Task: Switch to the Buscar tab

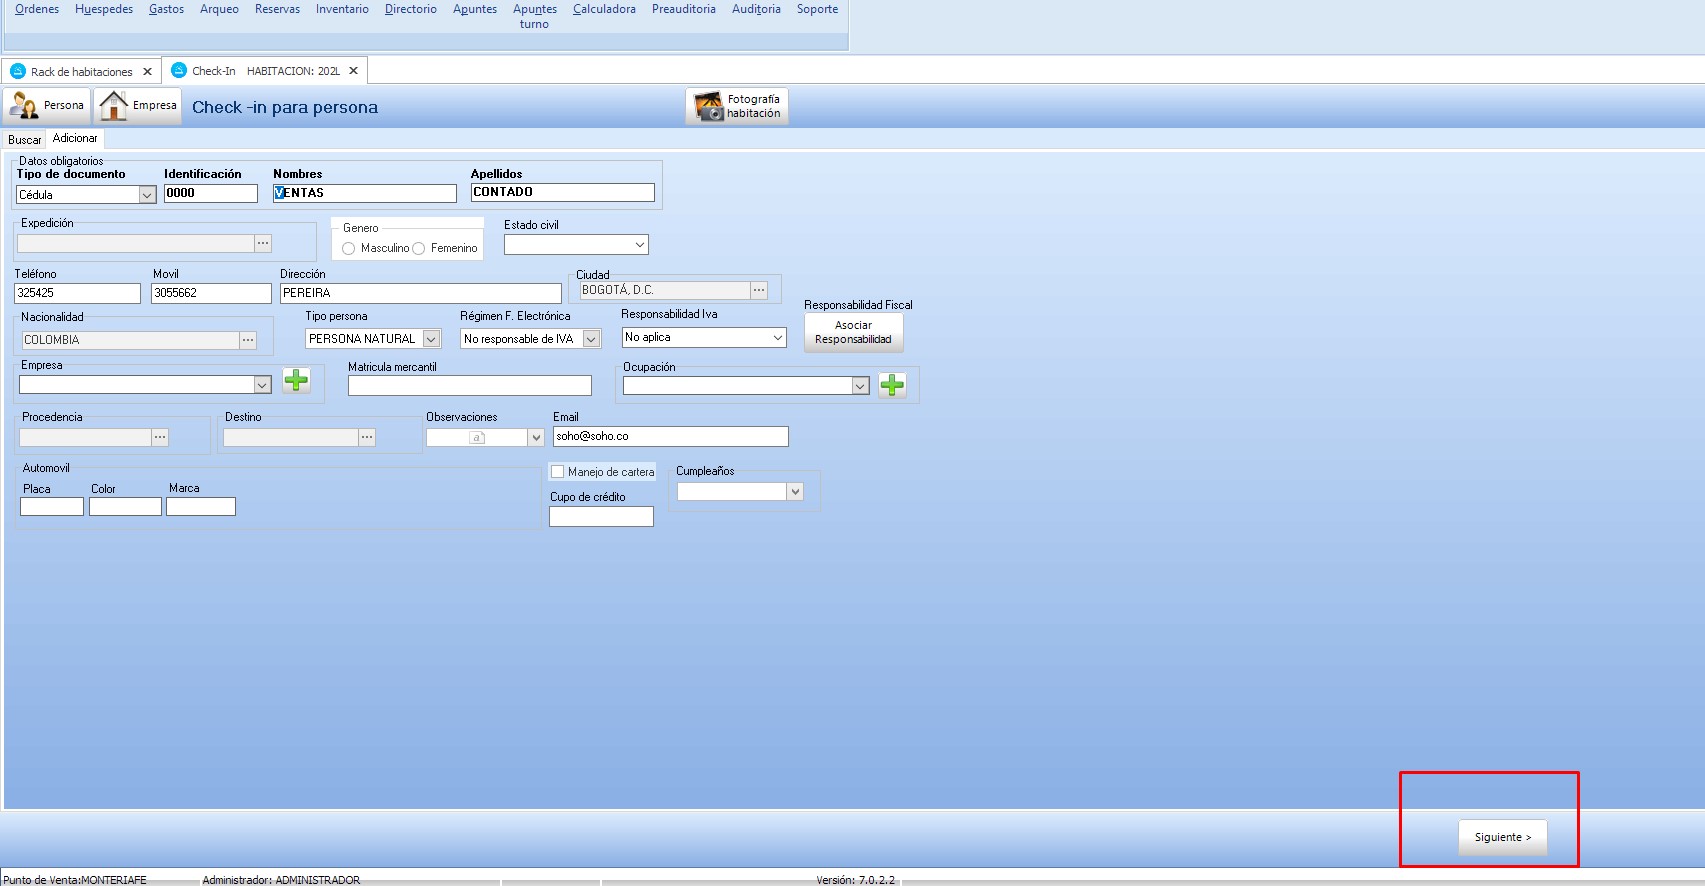Action: (25, 140)
